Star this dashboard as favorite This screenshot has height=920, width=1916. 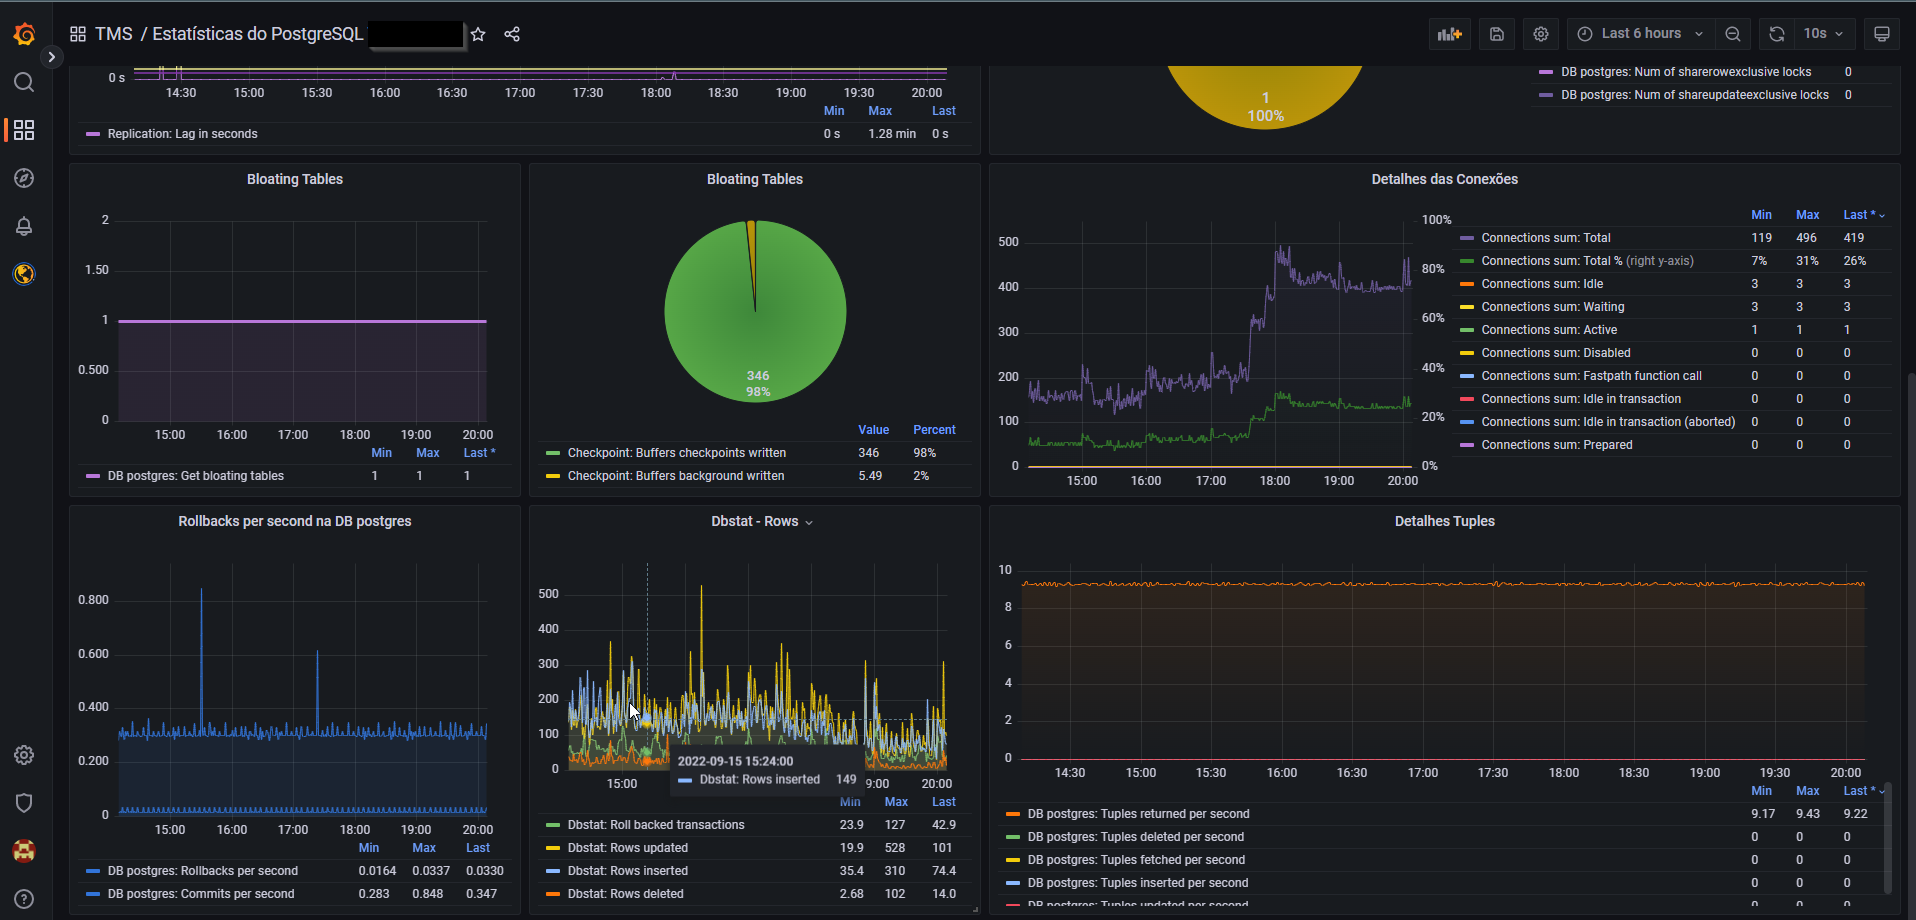[x=478, y=34]
